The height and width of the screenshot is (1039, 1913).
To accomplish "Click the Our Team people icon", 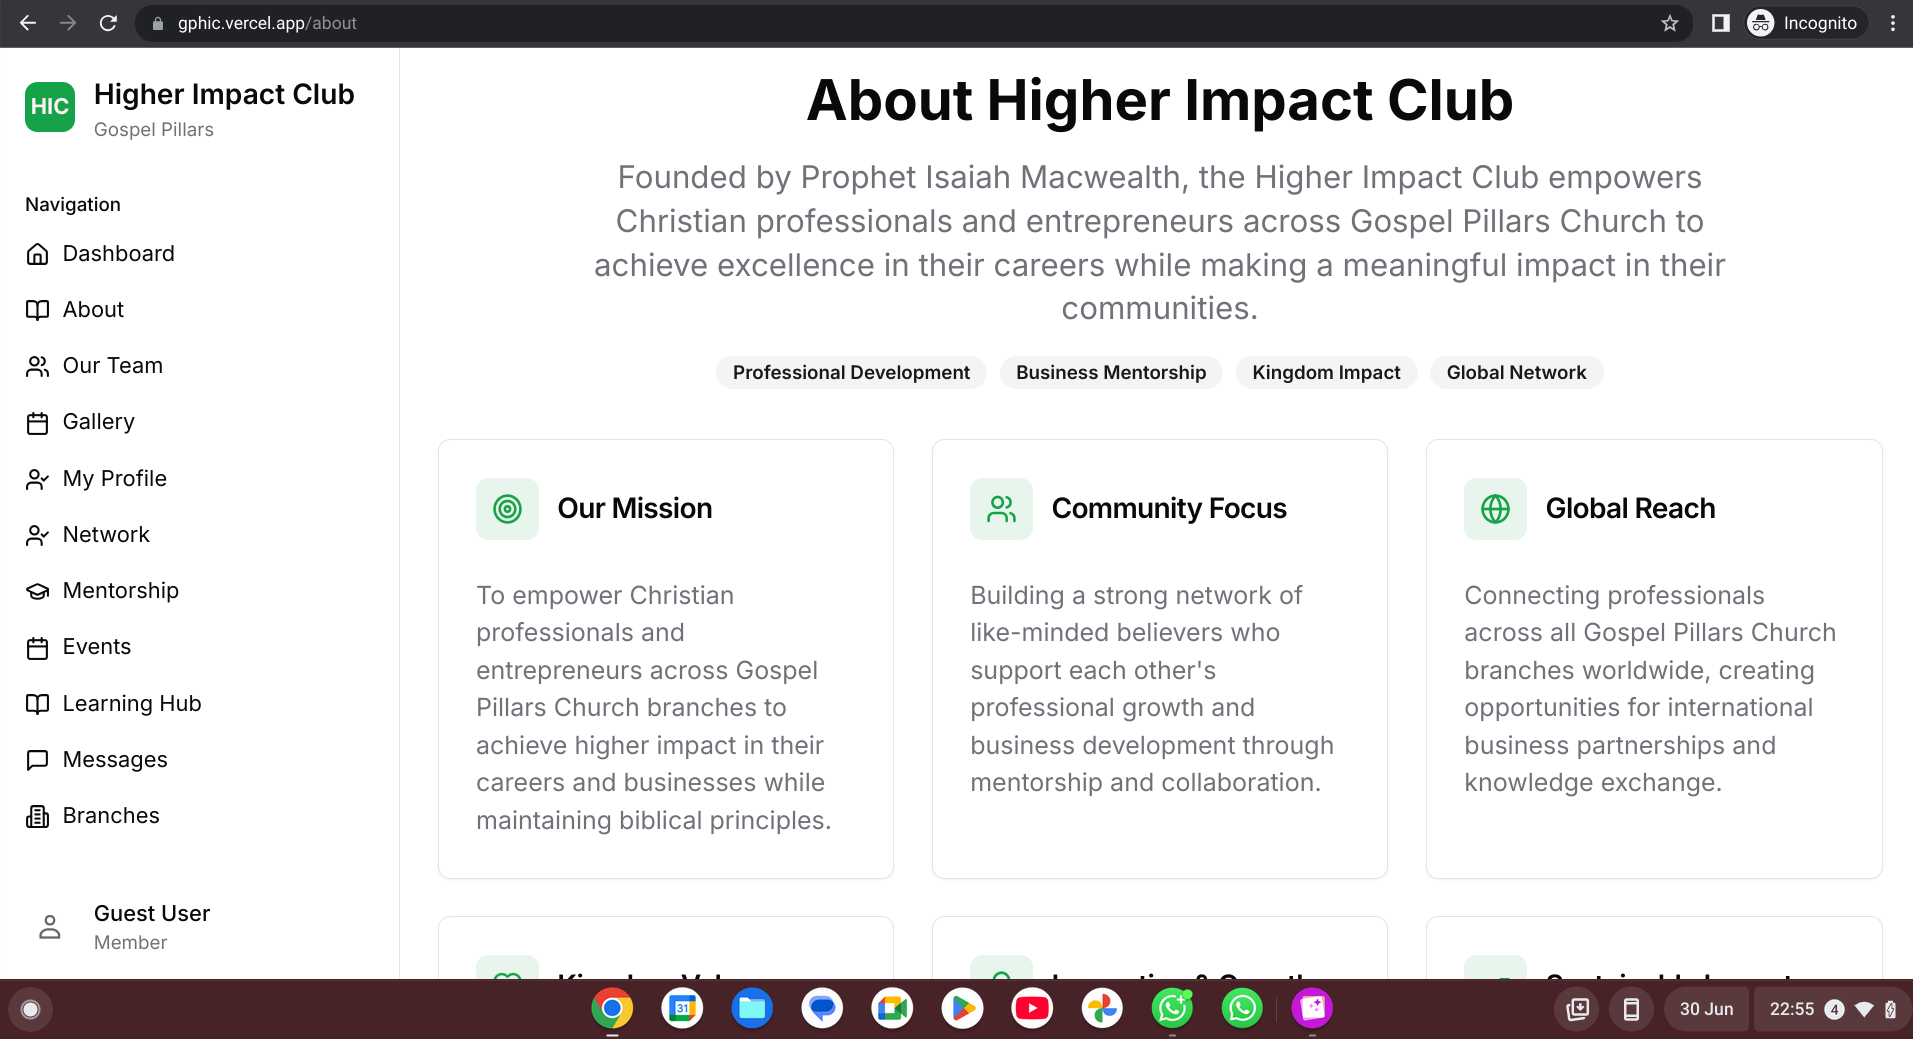I will [37, 366].
